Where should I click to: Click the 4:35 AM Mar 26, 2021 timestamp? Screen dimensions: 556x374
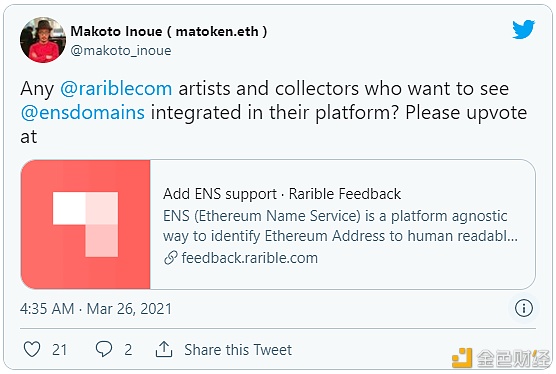click(96, 308)
